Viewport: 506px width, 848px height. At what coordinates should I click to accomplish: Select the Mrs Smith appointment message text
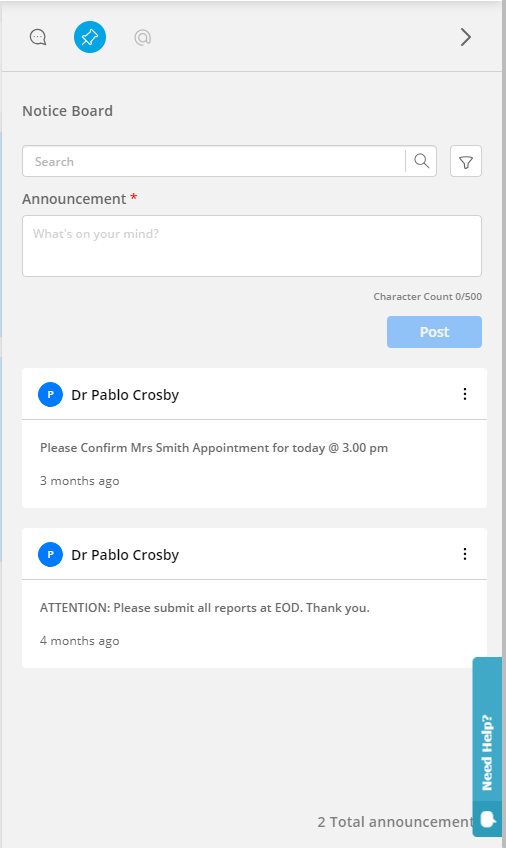(x=214, y=448)
